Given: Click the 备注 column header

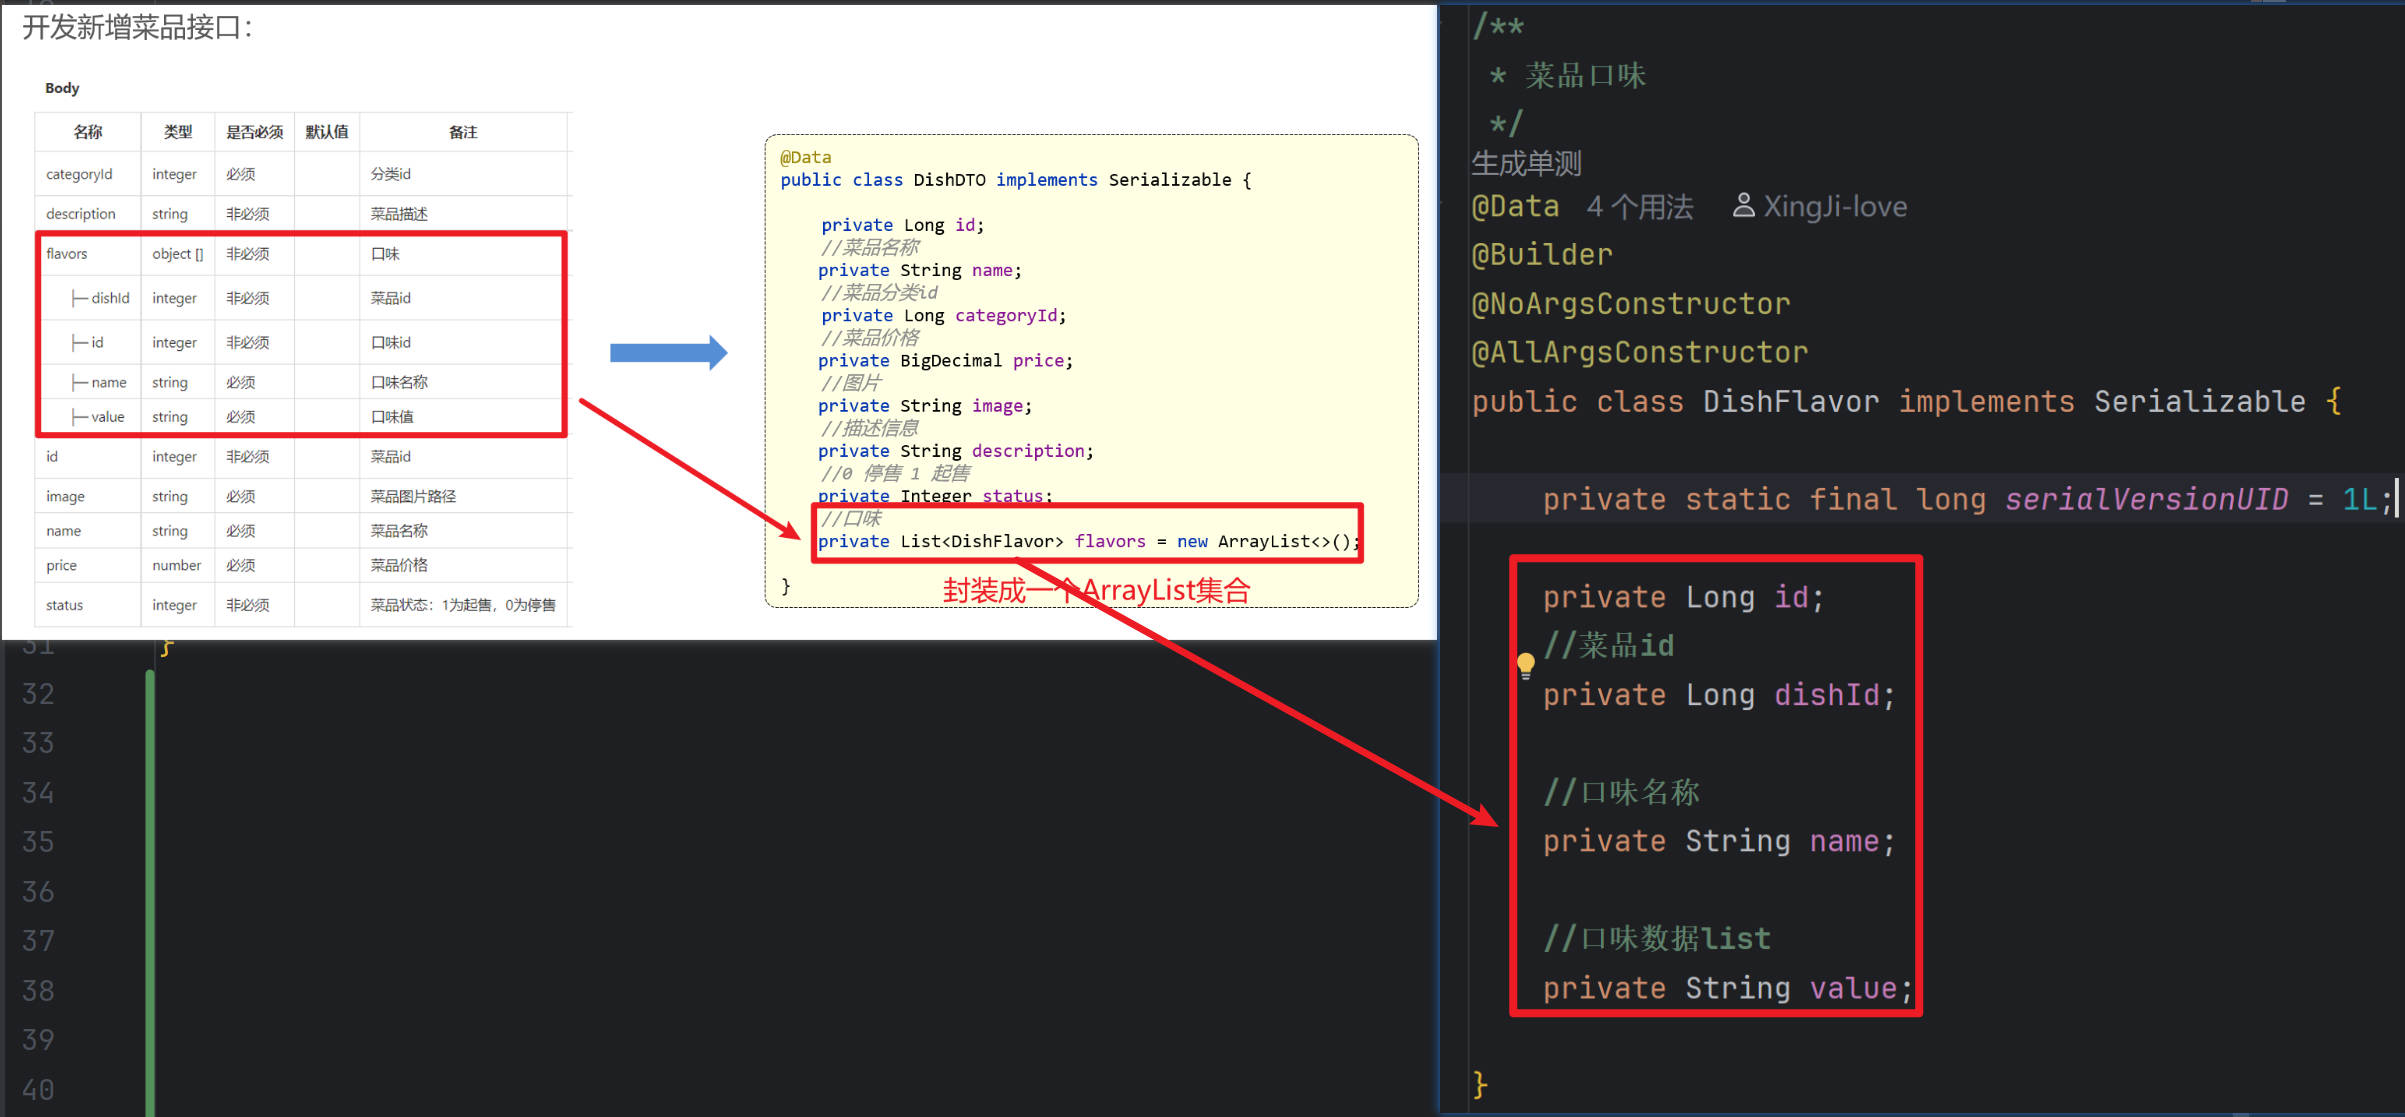Looking at the screenshot, I should point(463,132).
